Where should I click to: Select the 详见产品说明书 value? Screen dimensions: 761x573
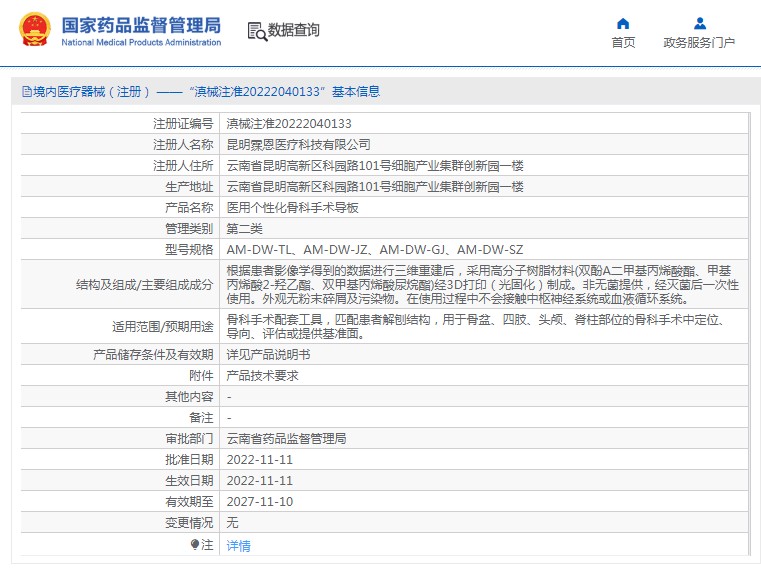pyautogui.click(x=268, y=355)
